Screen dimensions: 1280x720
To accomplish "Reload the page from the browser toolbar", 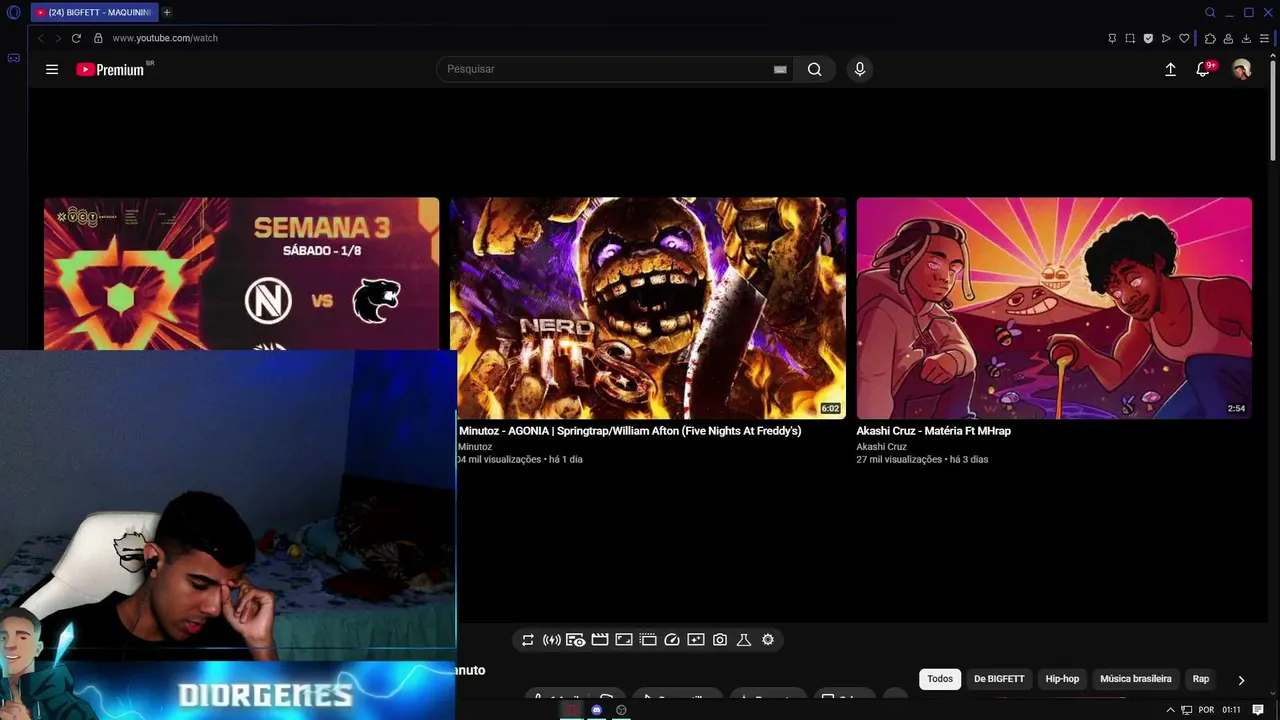I will (x=76, y=38).
